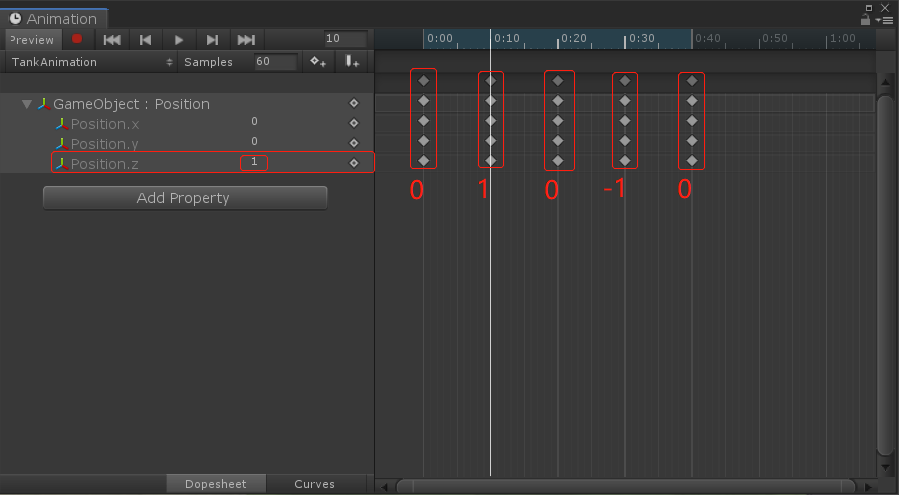
Task: Edit the Samples value field
Action: (276, 61)
